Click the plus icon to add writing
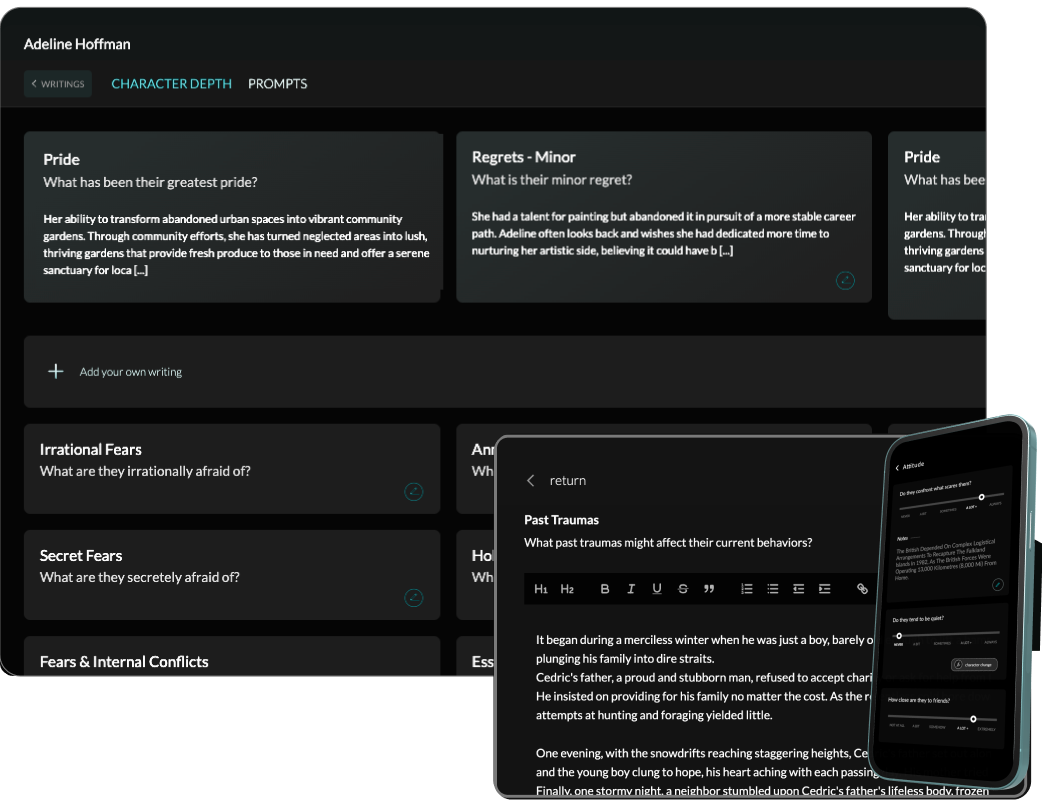Screen dimensions: 1042x800 56,371
